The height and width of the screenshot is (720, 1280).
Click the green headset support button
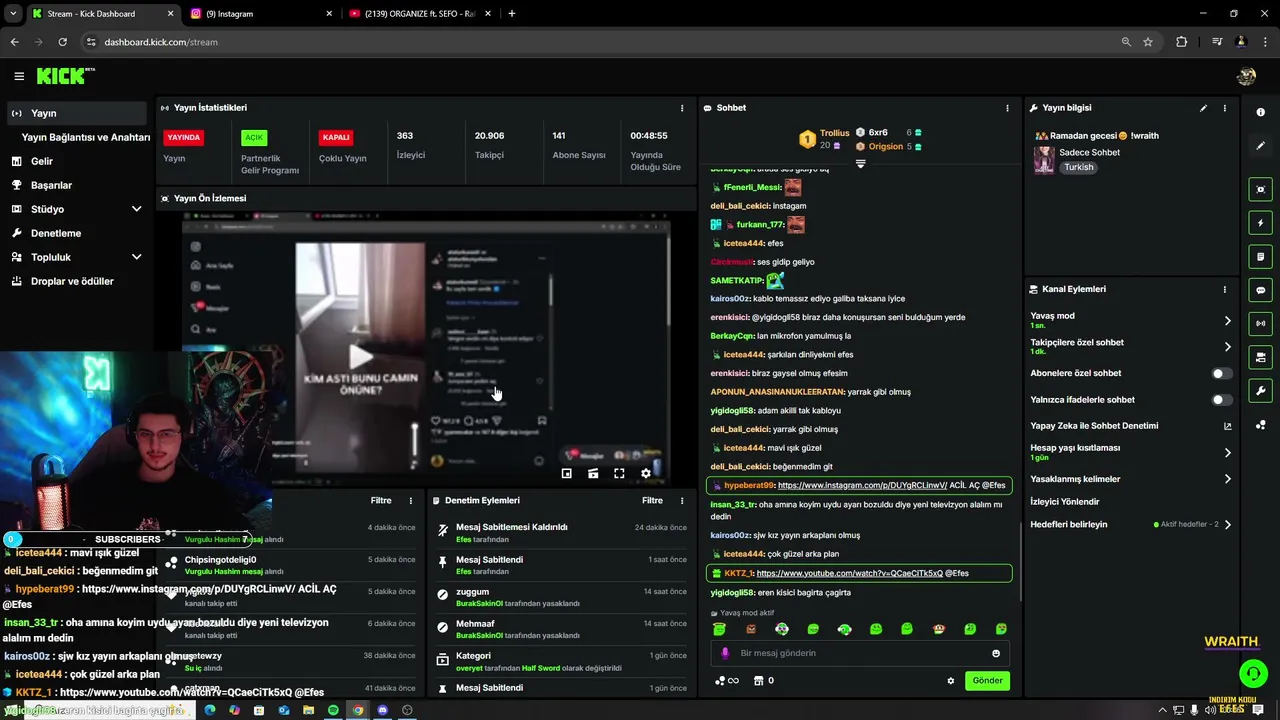[1252, 673]
